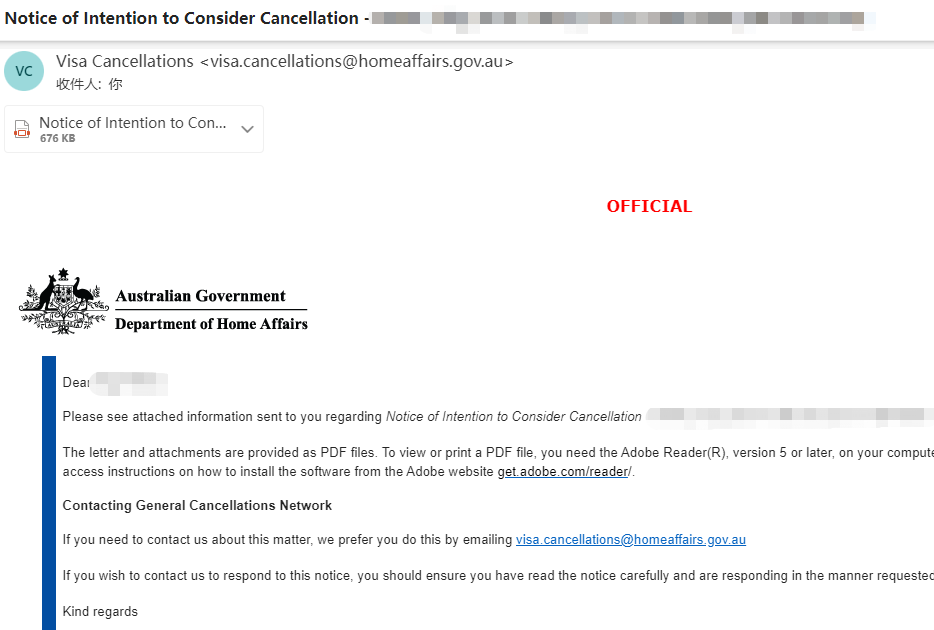Select the sender name Visa Cancellations
Viewport: 934px width, 630px height.
tap(124, 61)
